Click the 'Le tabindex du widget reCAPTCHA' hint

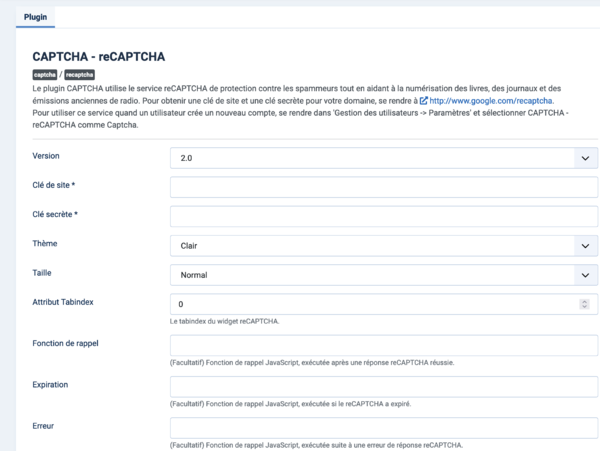click(224, 321)
